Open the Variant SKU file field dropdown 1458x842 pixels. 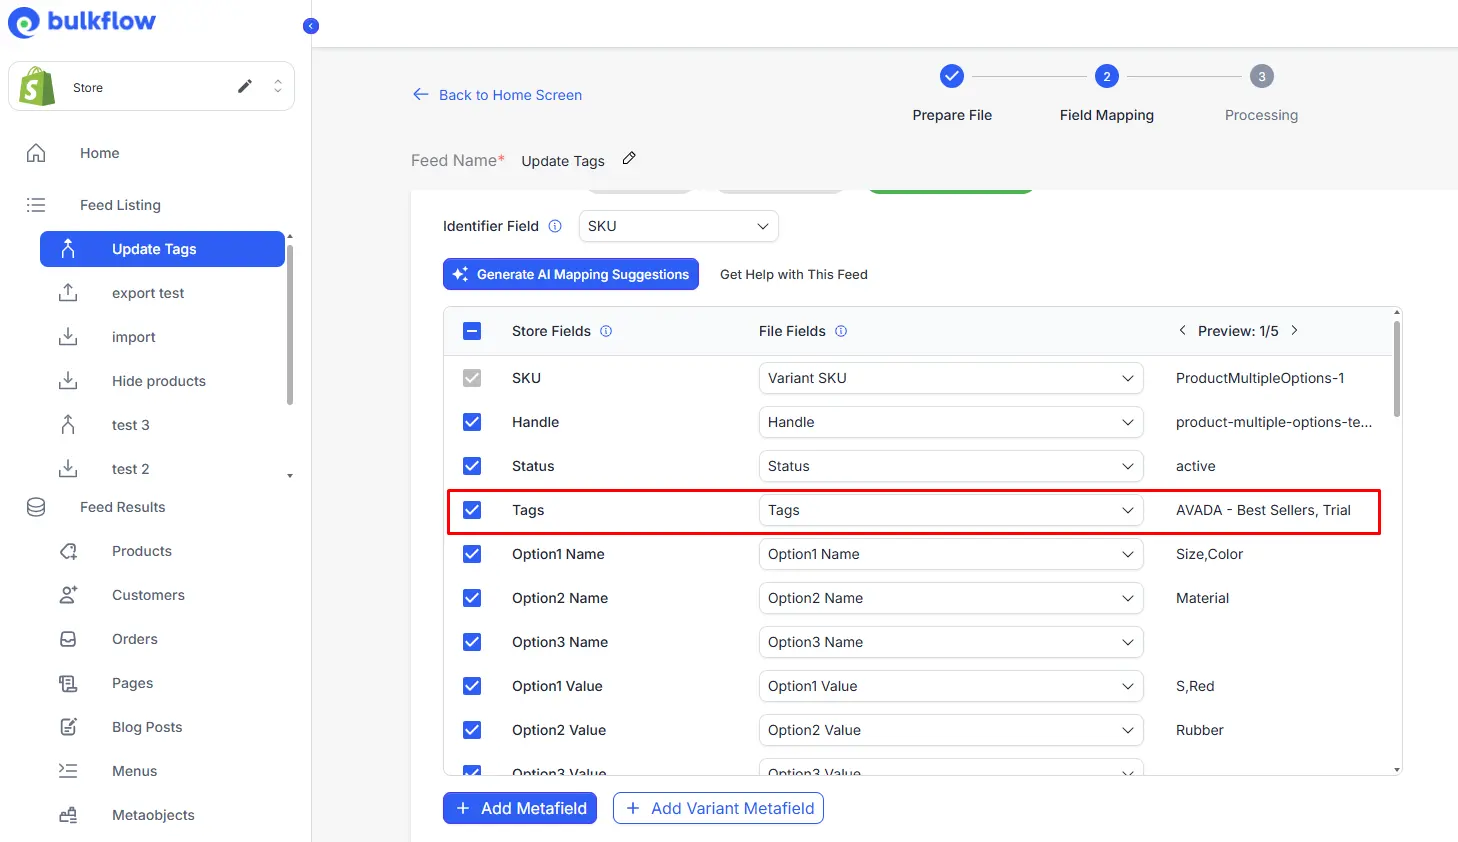pyautogui.click(x=950, y=378)
